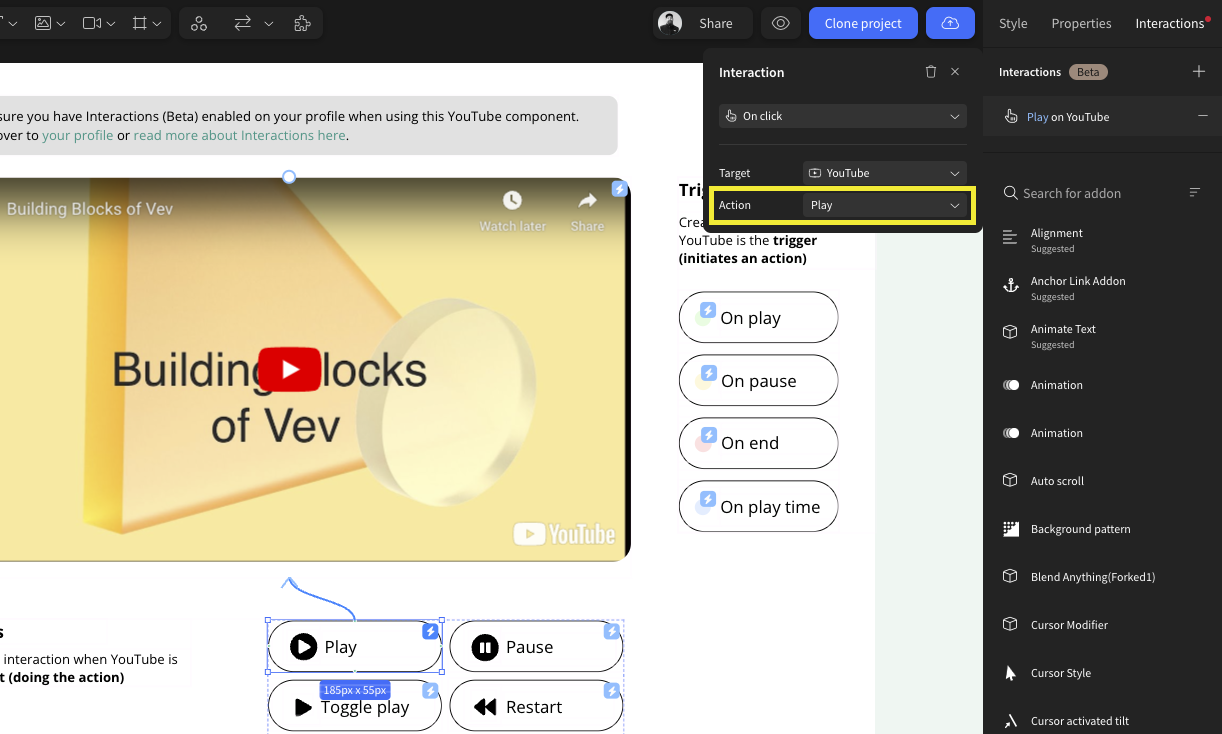The image size is (1222, 734).
Task: Click the Clone project button
Action: tap(863, 23)
